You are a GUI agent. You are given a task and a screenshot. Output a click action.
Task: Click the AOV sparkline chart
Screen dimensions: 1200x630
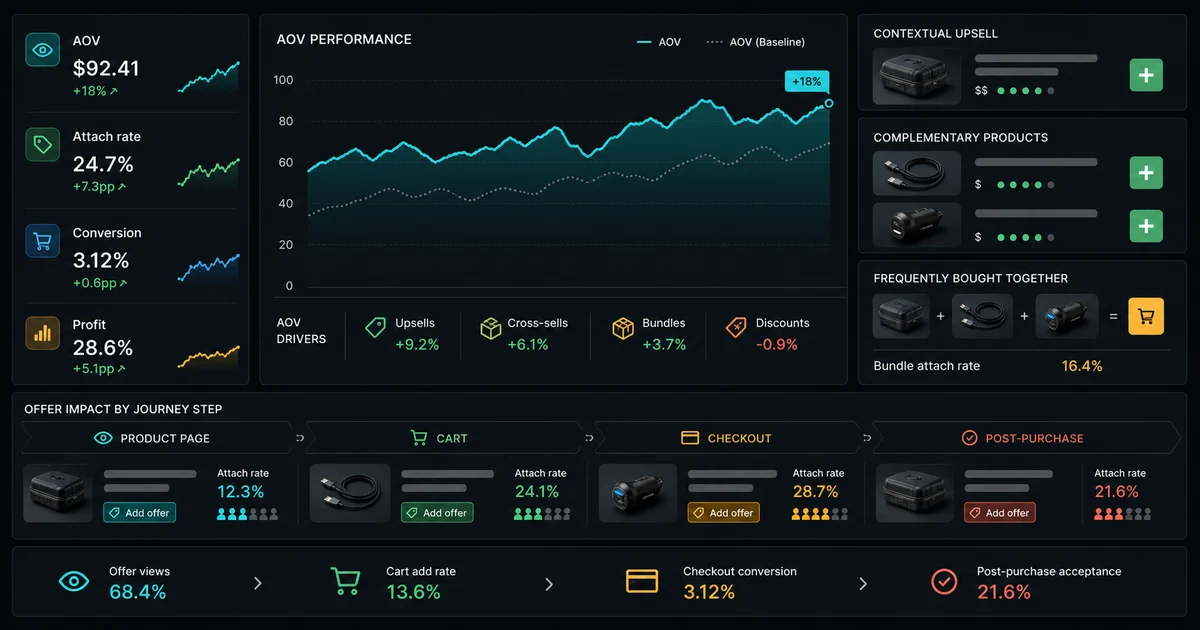(209, 78)
